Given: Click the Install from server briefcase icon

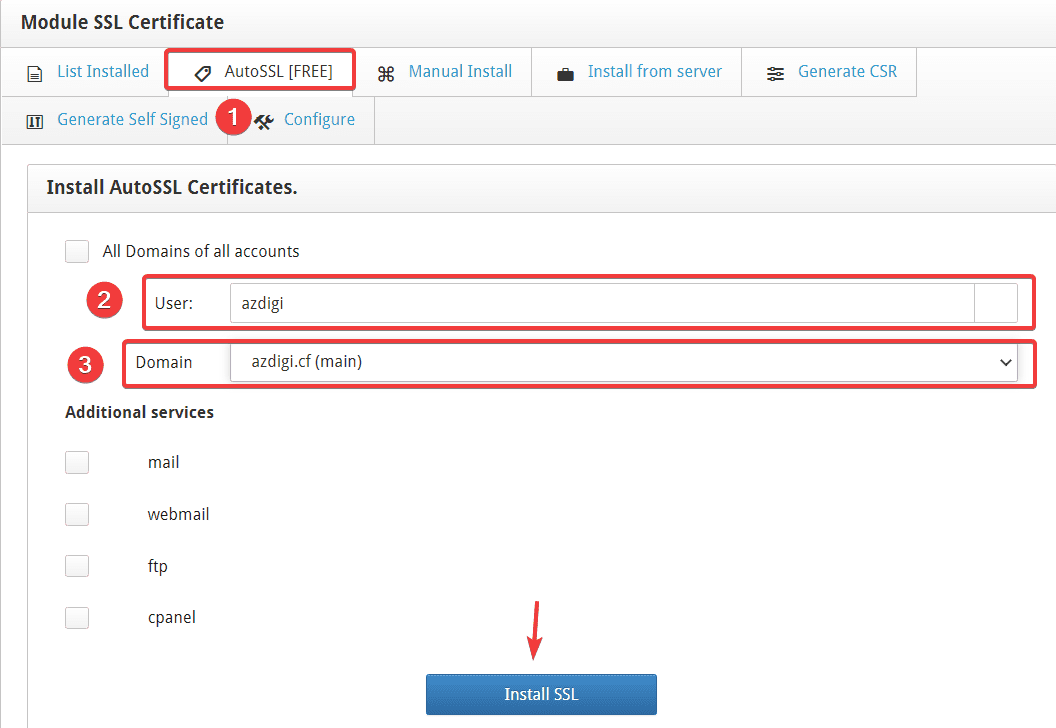Looking at the screenshot, I should tap(565, 71).
